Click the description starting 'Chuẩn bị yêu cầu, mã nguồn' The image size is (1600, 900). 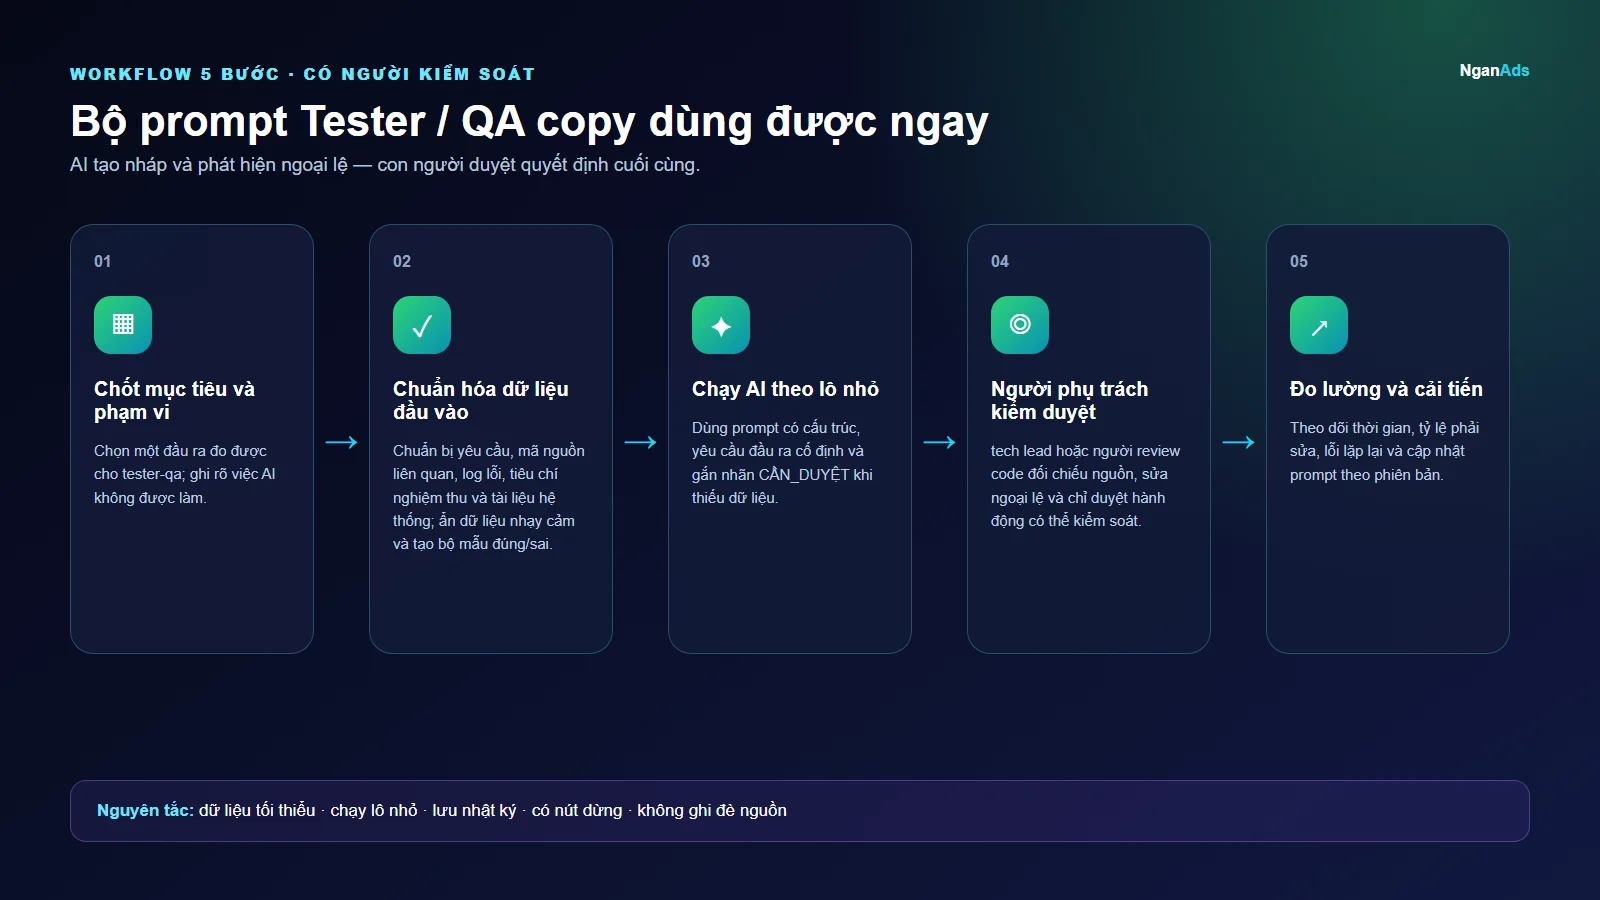[x=489, y=497]
